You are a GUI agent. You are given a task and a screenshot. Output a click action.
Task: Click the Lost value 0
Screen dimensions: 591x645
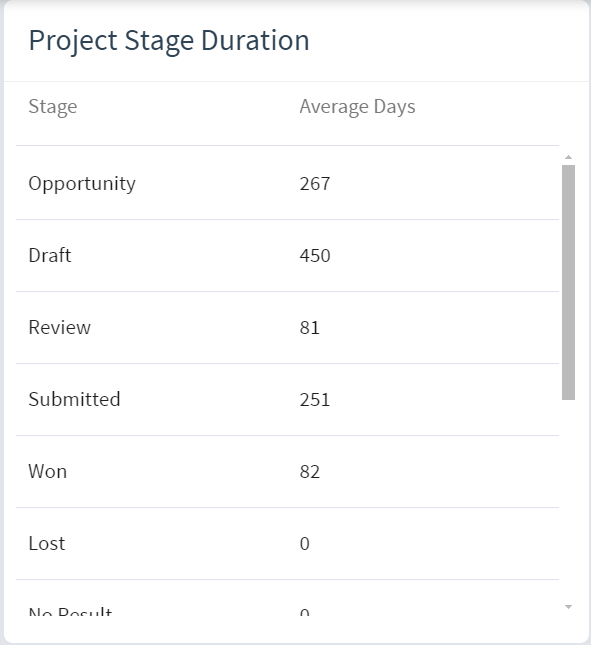(x=304, y=544)
